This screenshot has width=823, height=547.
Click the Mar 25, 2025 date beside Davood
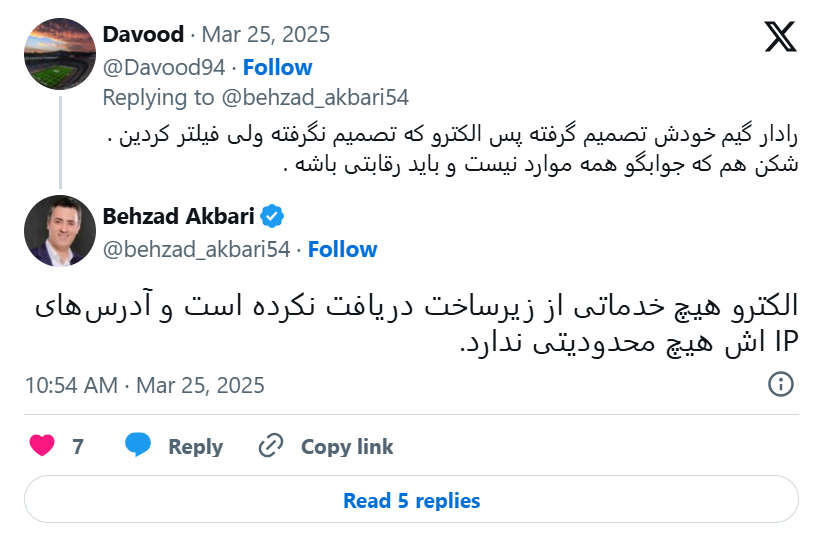click(266, 35)
